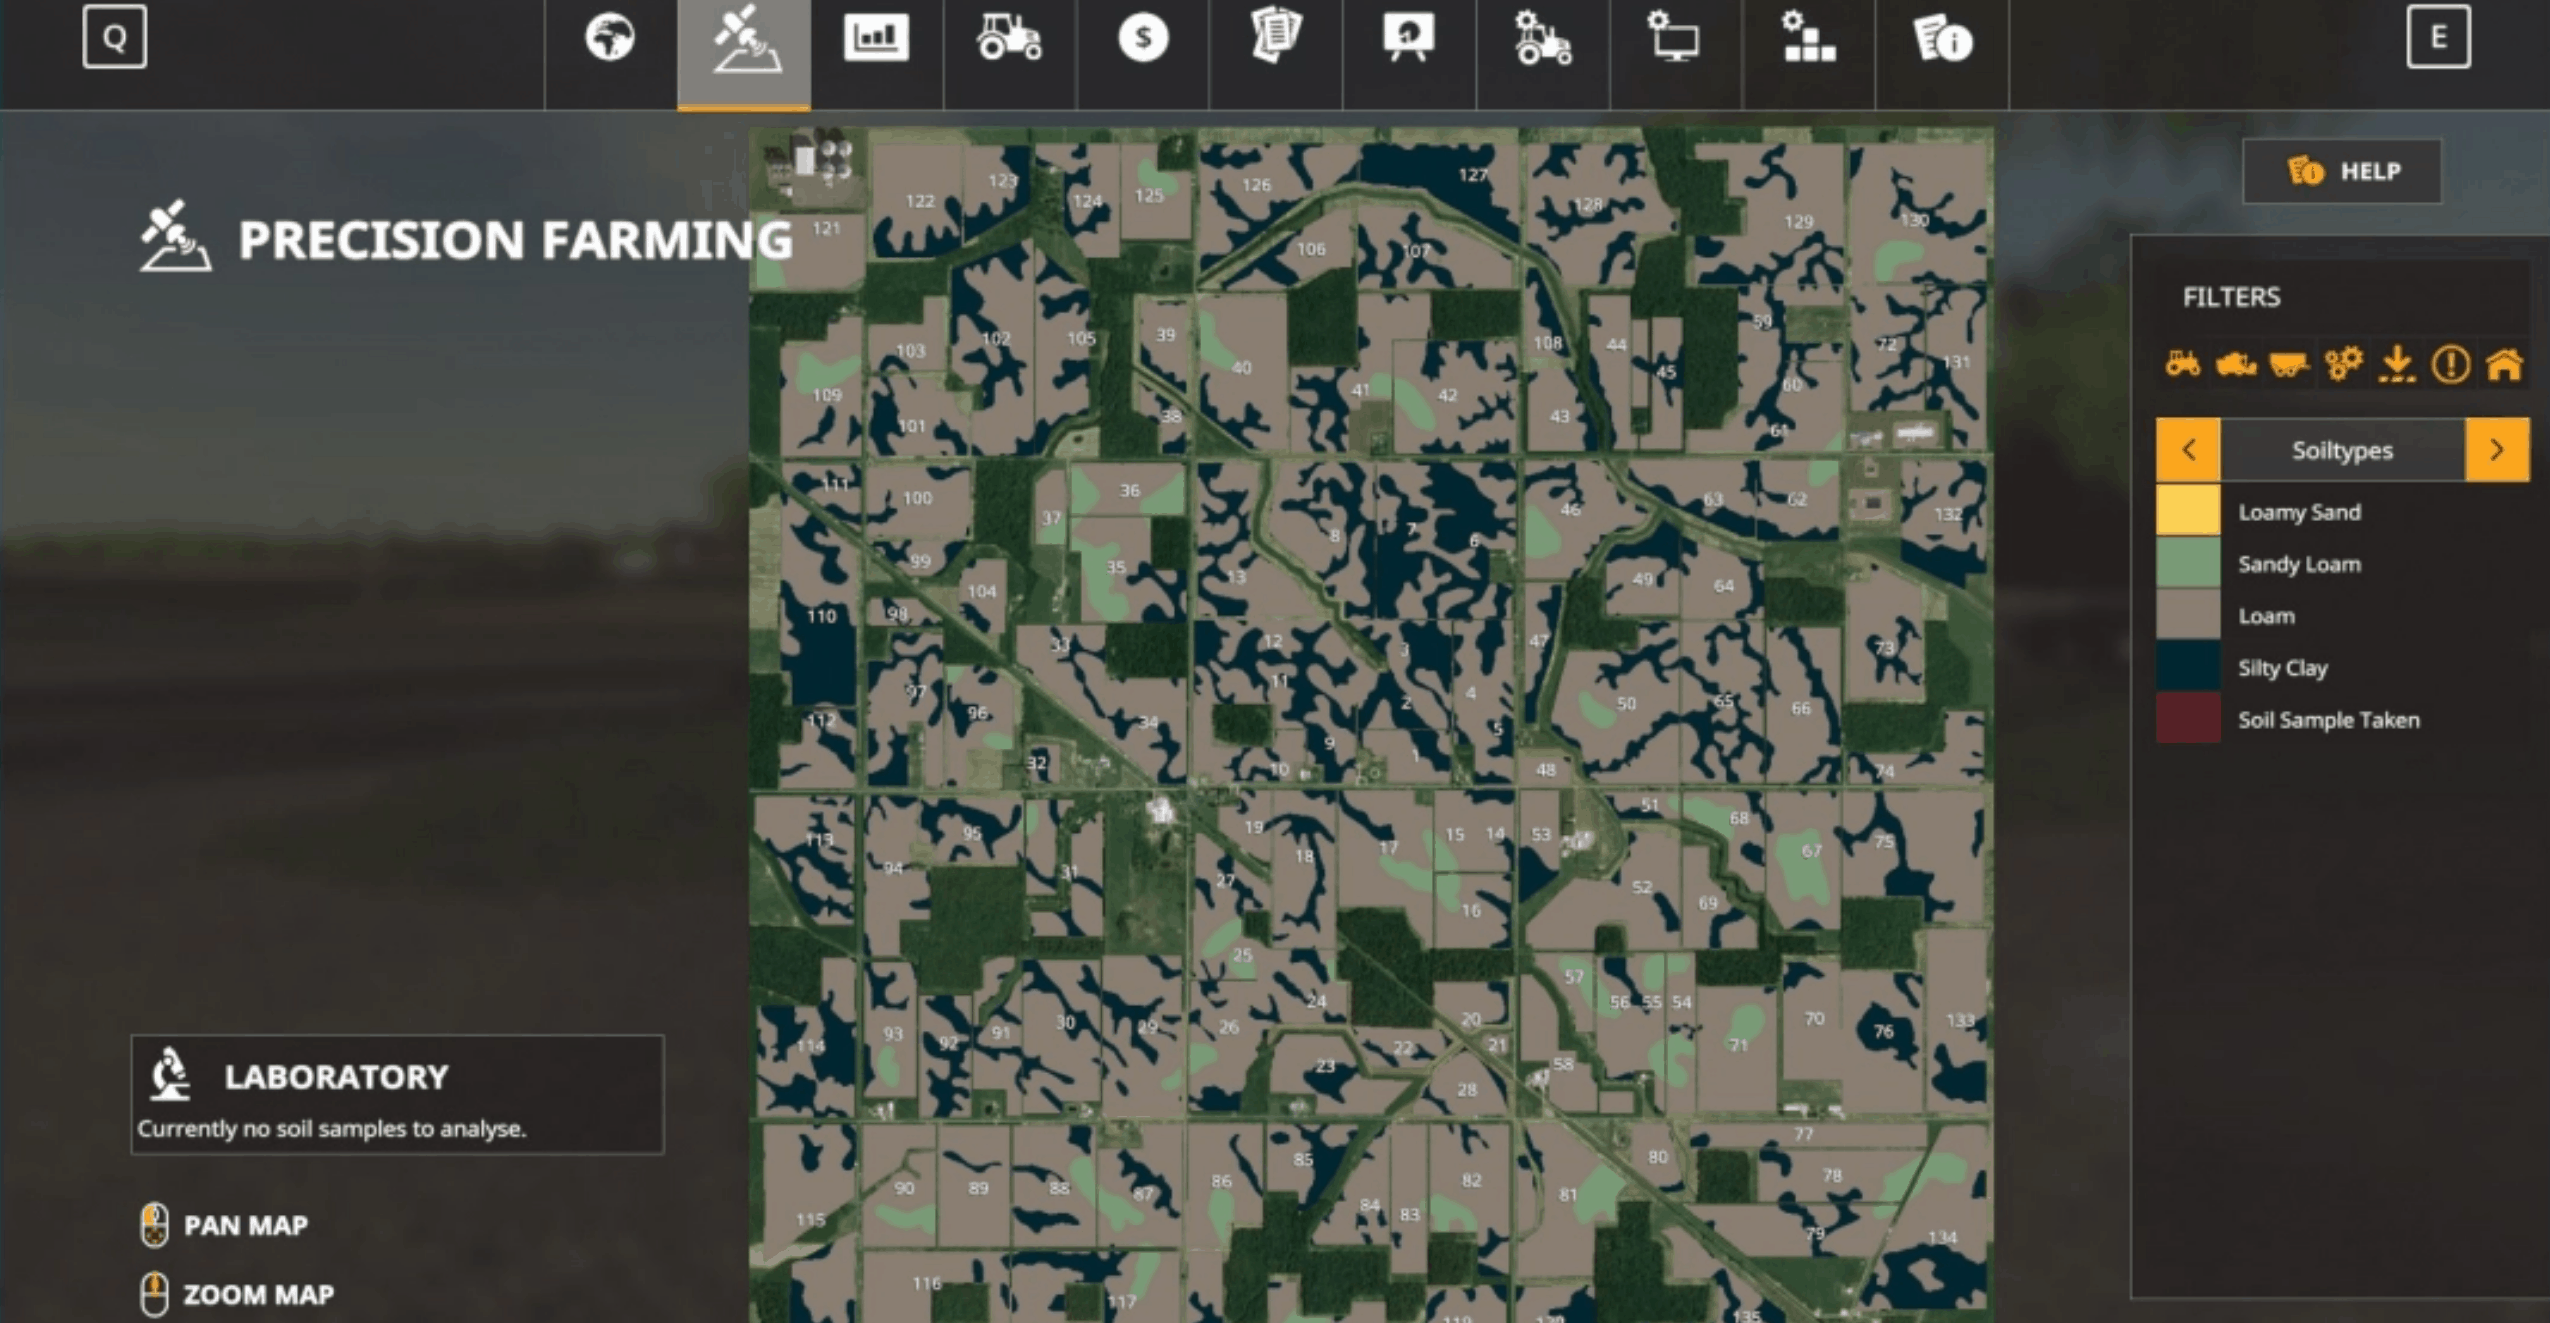Click the HELP button
Viewport: 2550px width, 1323px height.
(x=2342, y=172)
